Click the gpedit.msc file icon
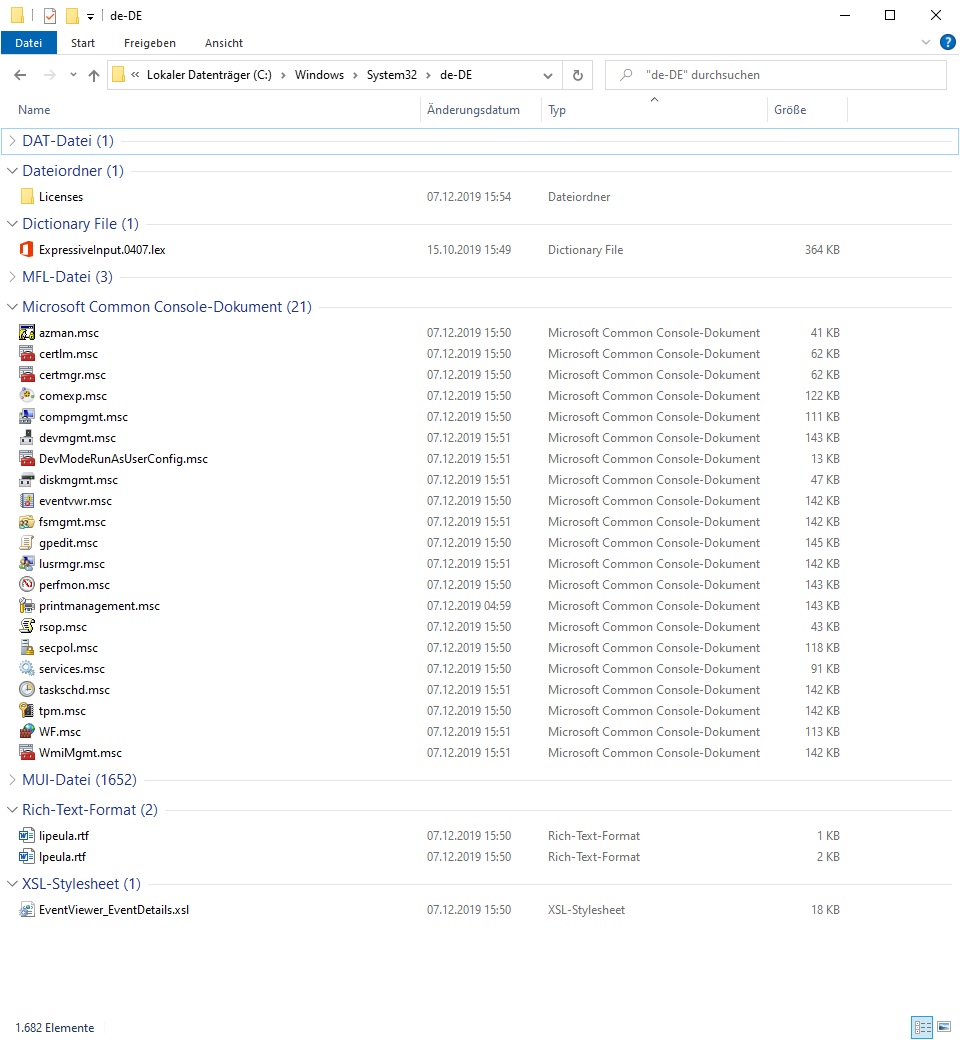This screenshot has height=1040, width=960. click(27, 543)
